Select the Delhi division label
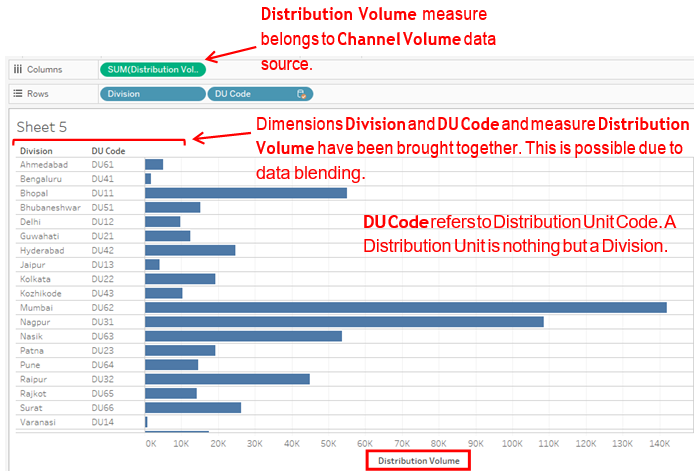The width and height of the screenshot is (699, 476). pyautogui.click(x=30, y=222)
